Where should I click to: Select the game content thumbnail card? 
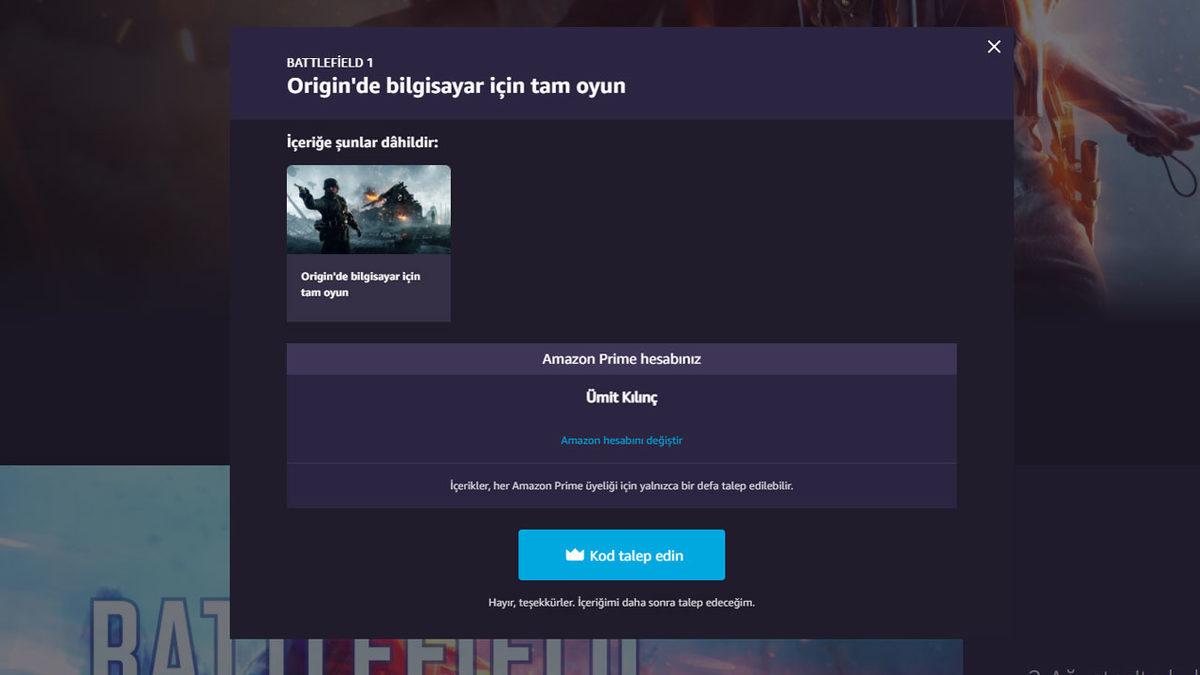pos(368,242)
